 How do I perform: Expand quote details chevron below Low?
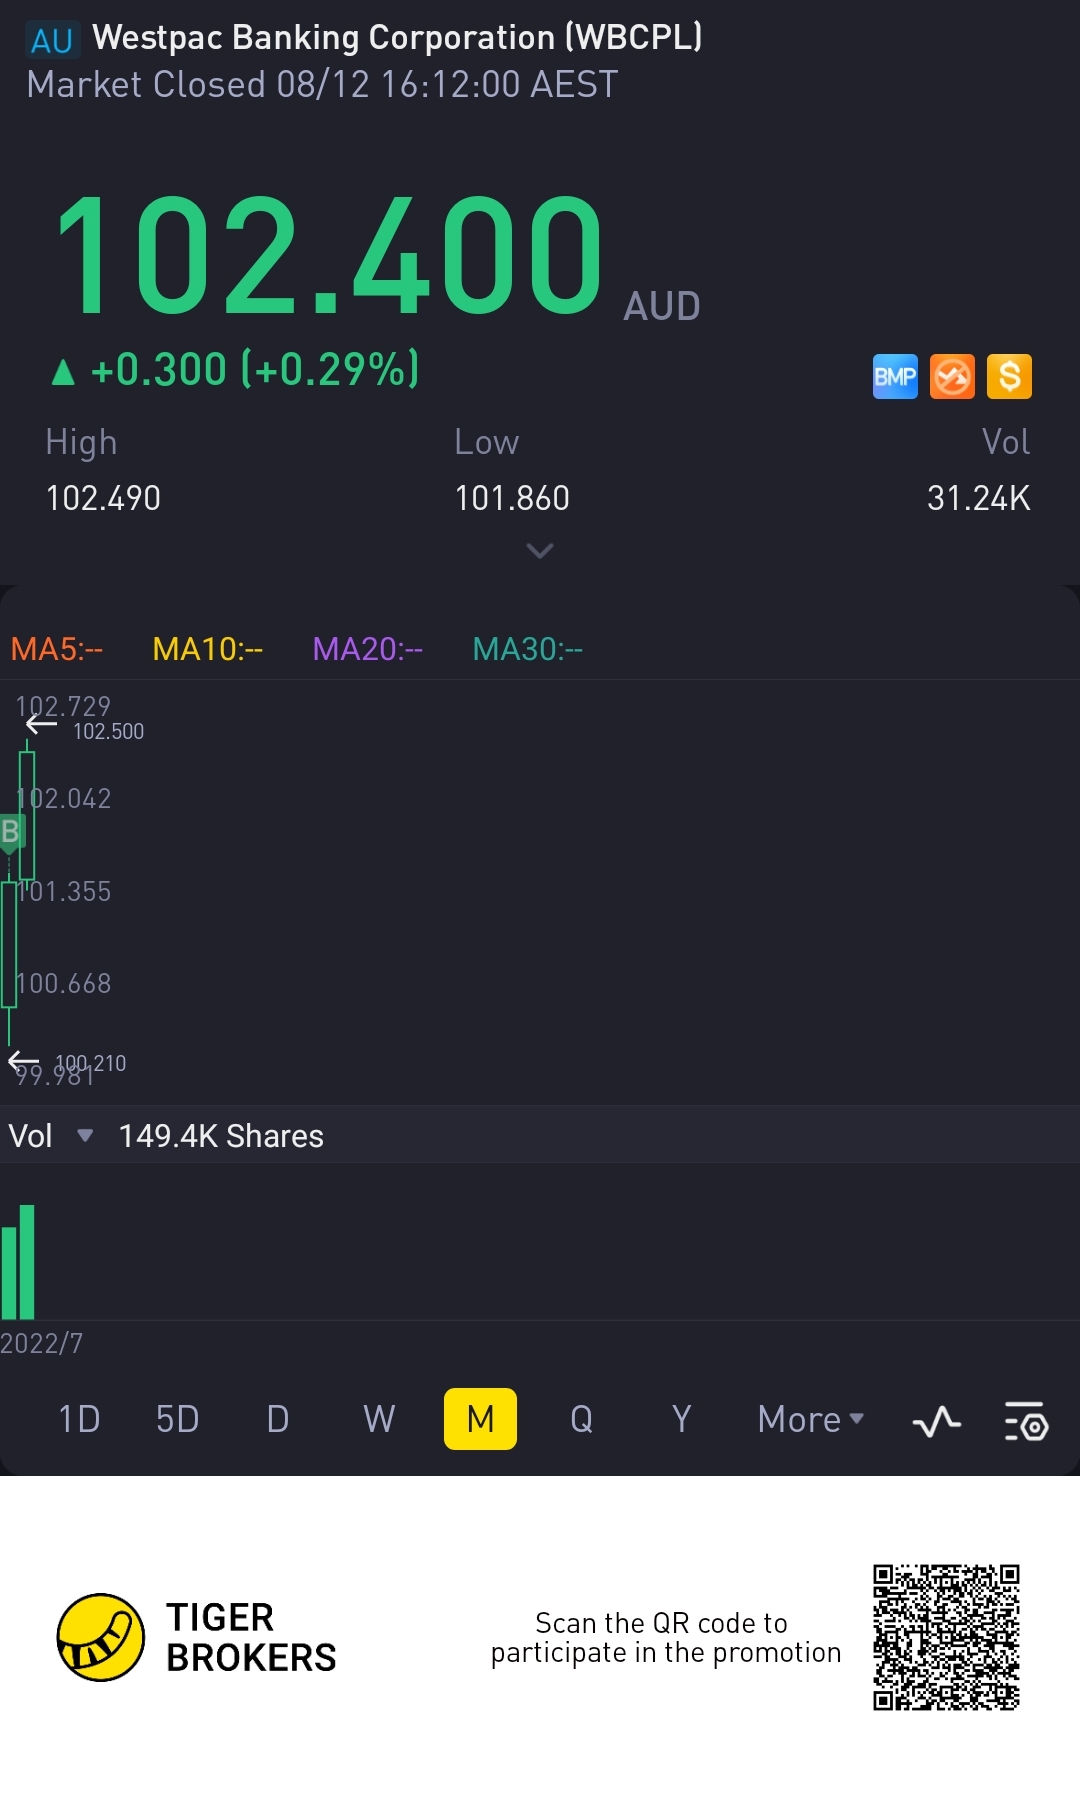540,551
